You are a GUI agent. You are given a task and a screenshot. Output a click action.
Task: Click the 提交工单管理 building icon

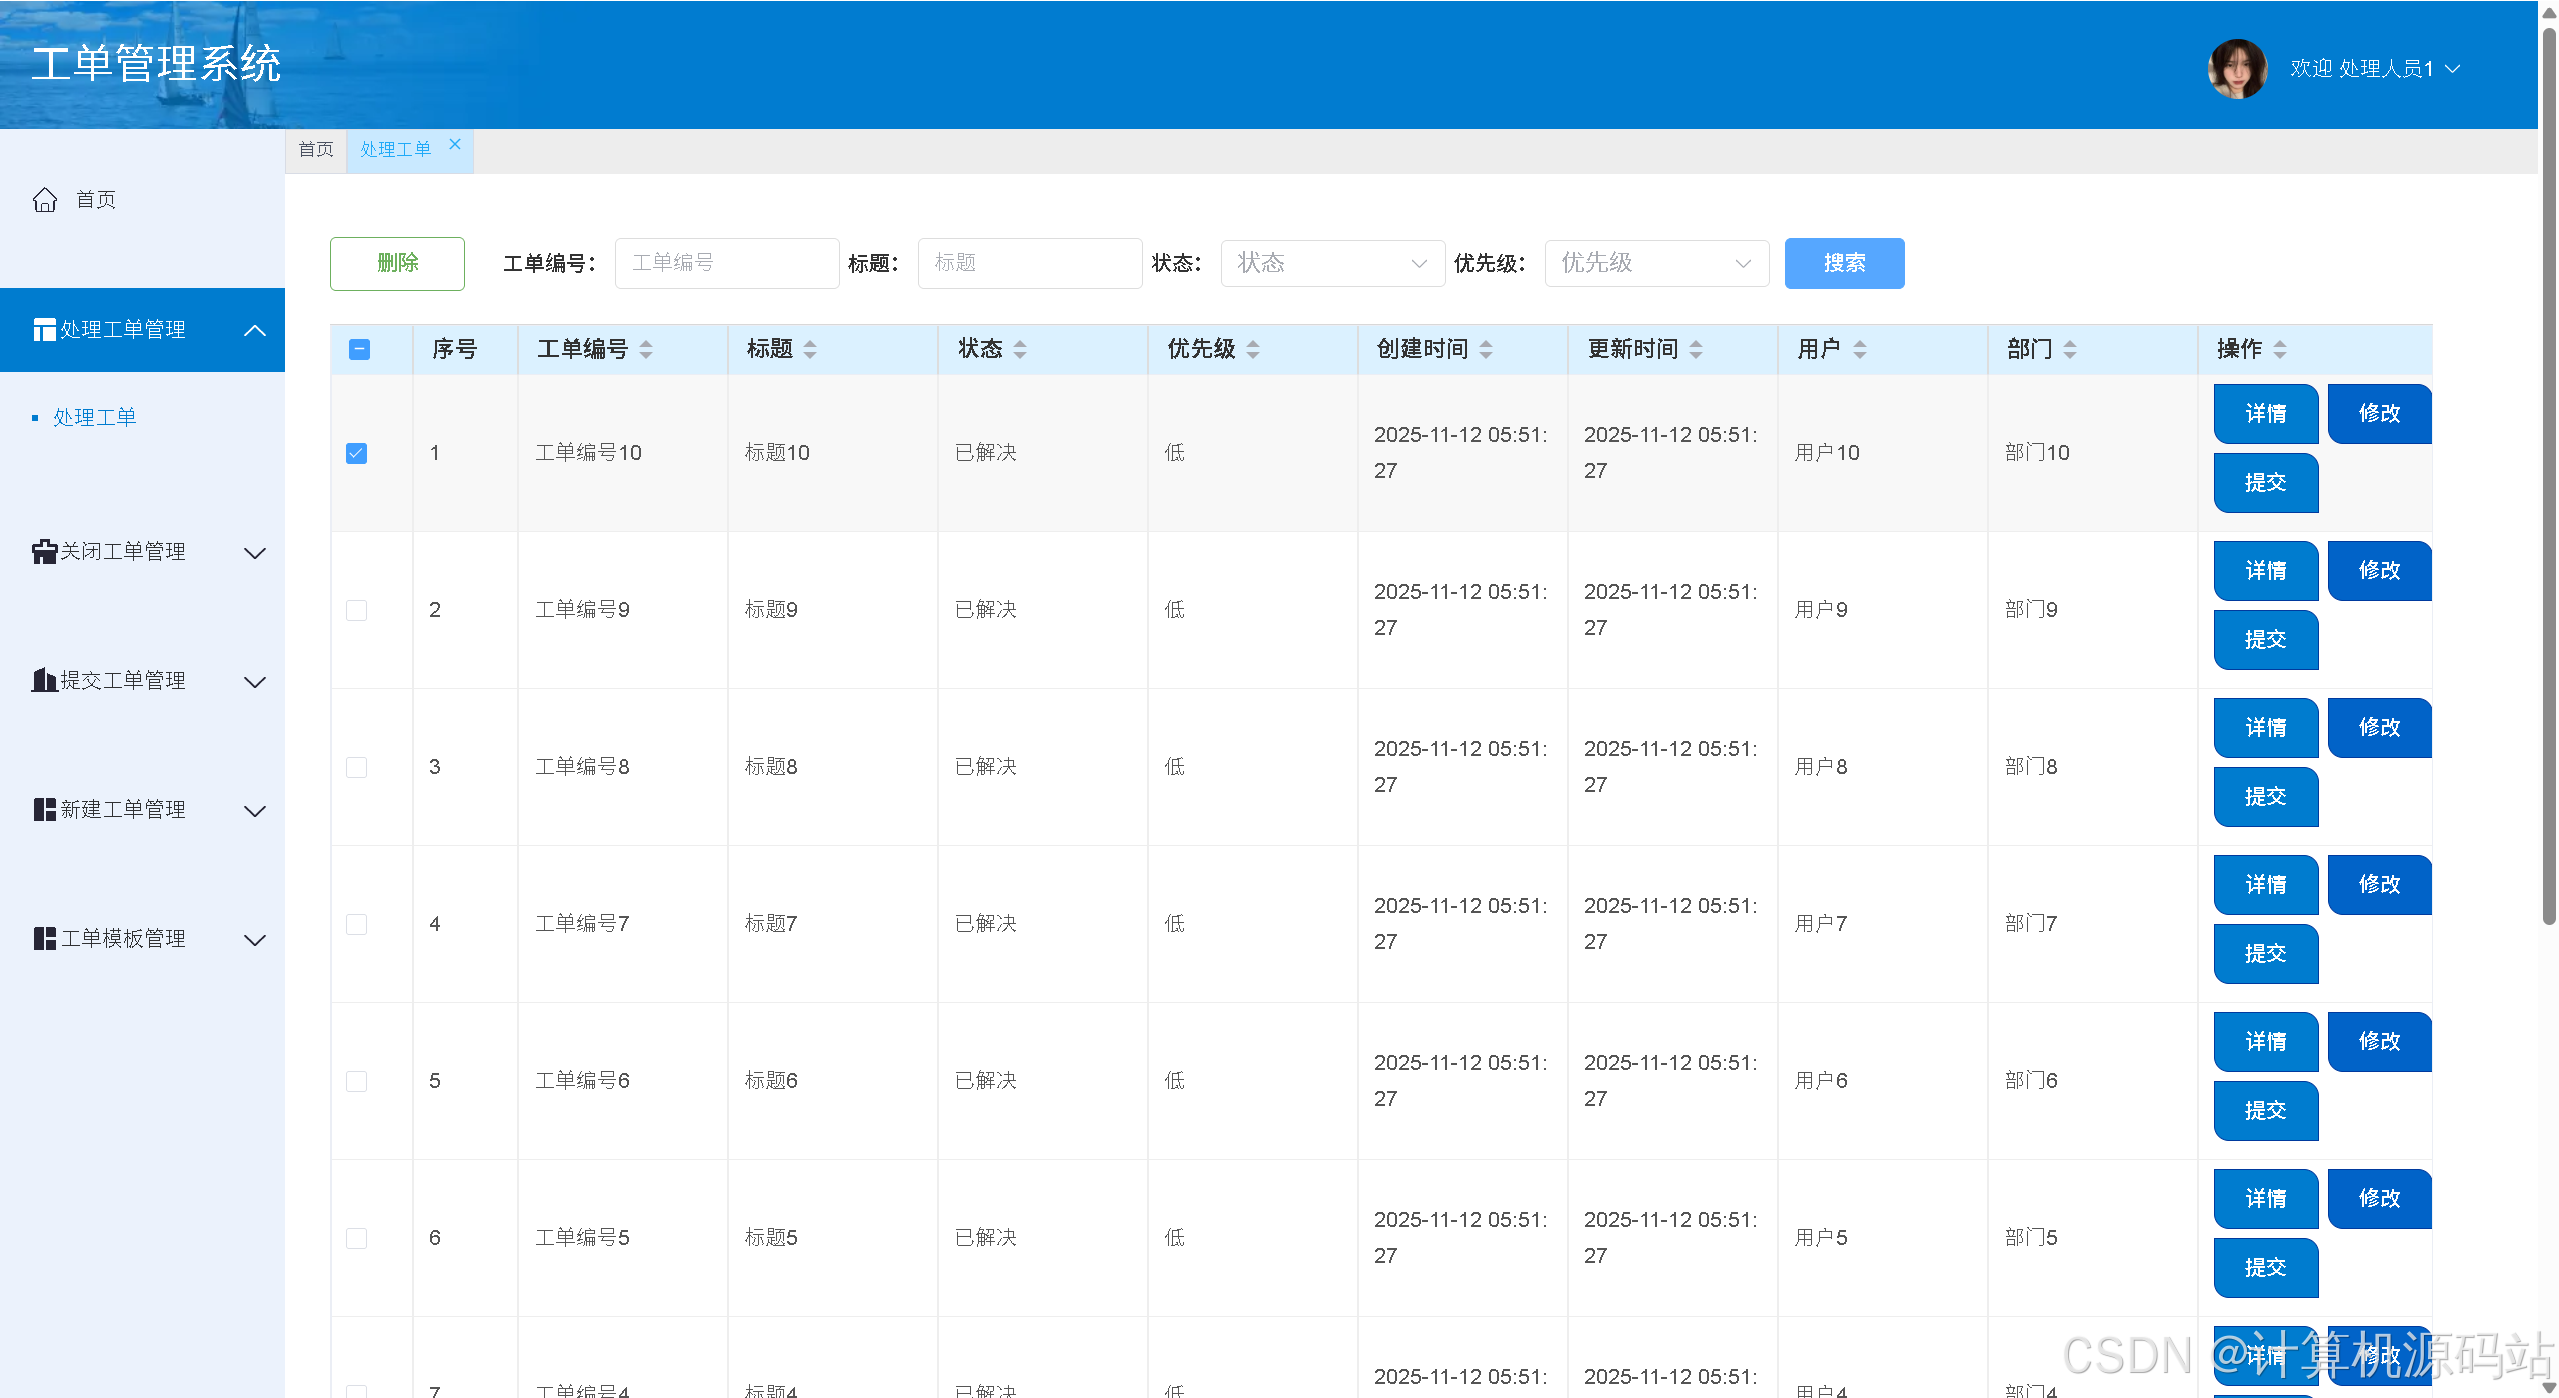(44, 681)
